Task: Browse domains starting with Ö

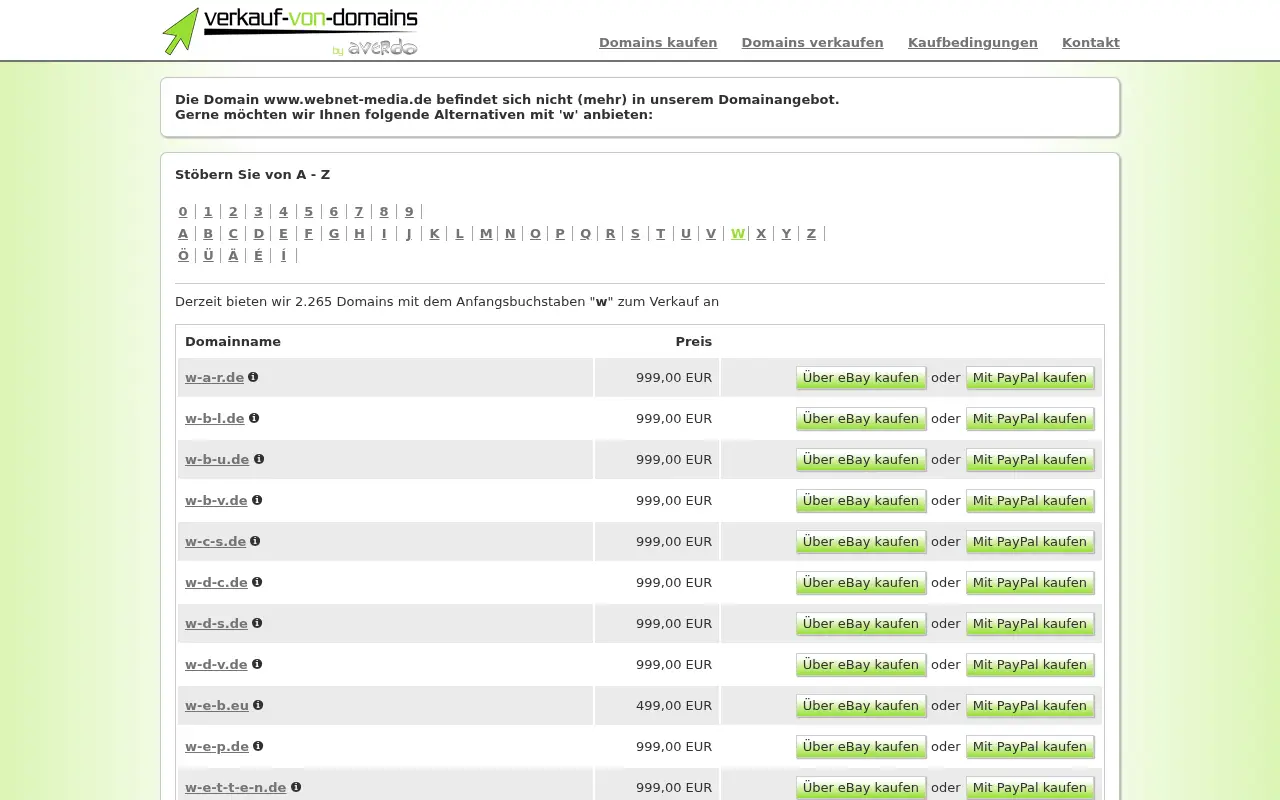Action: click(x=183, y=255)
